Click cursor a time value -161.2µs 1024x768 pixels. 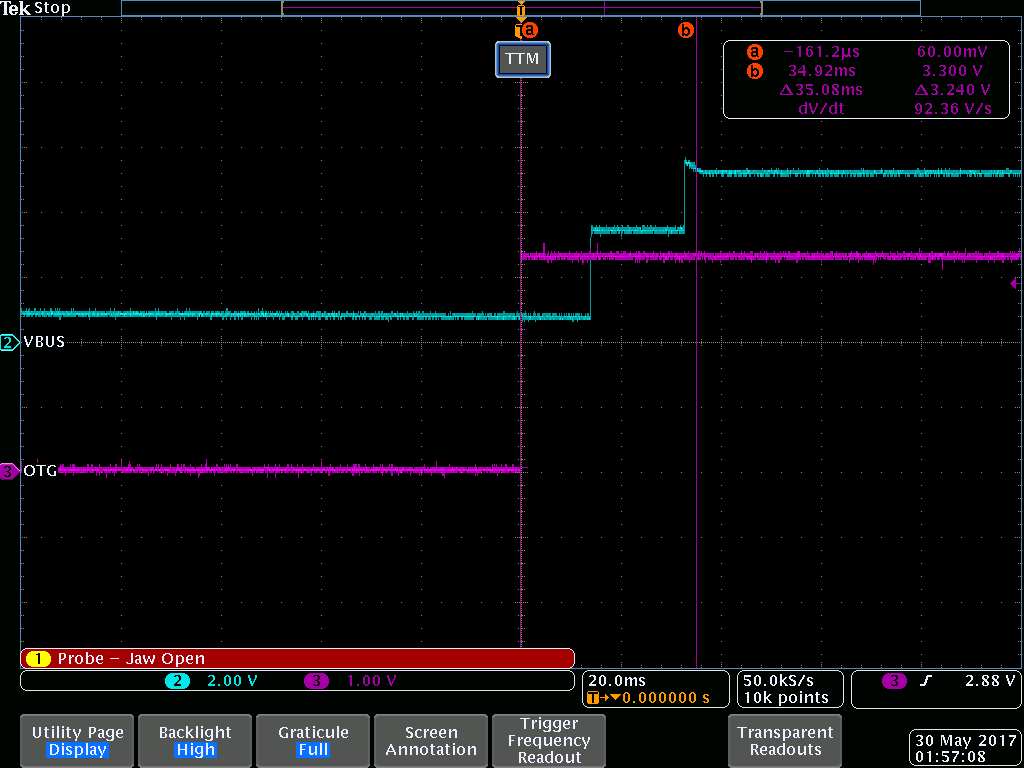pos(822,52)
